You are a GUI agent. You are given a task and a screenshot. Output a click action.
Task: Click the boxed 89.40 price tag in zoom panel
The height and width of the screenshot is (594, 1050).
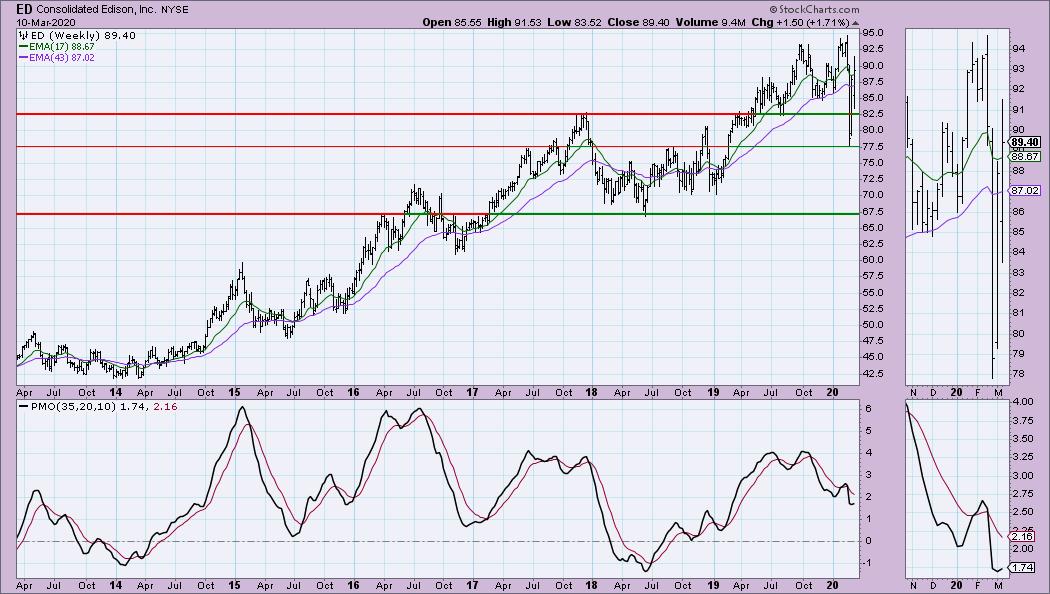[1025, 142]
